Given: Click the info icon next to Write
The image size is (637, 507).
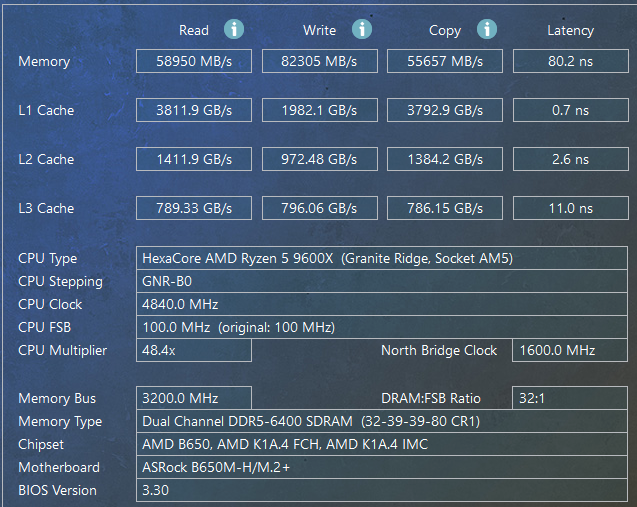Looking at the screenshot, I should point(362,29).
